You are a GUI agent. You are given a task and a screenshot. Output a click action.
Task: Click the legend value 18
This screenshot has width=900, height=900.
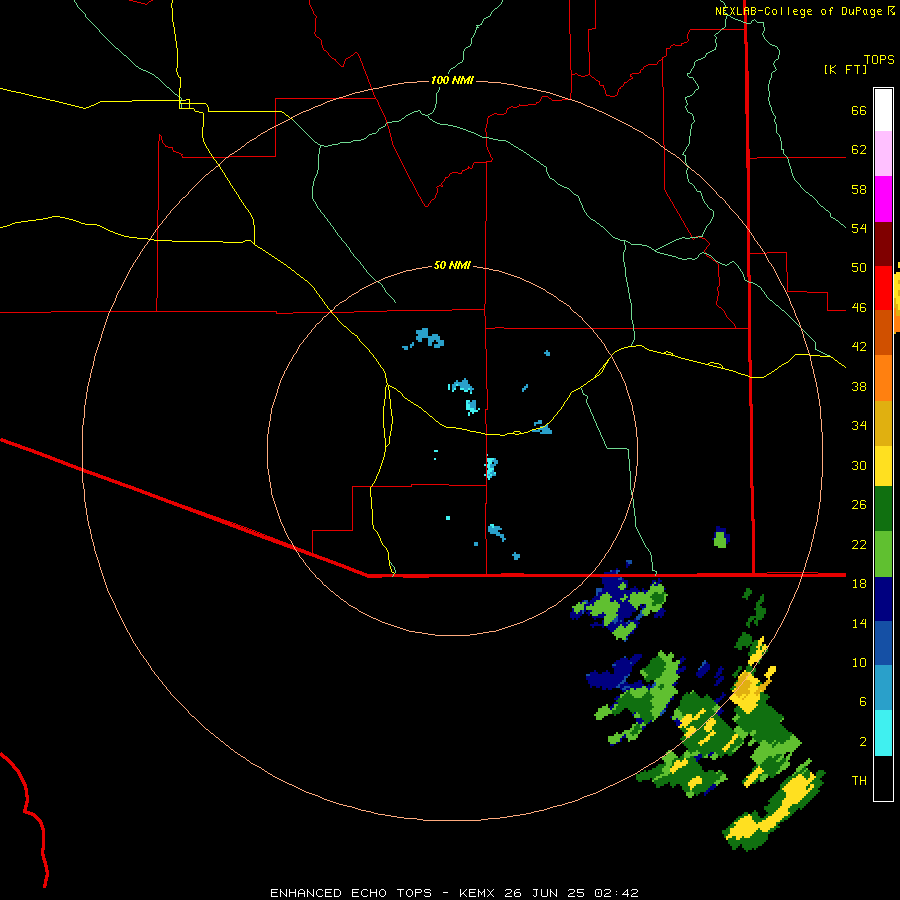pyautogui.click(x=859, y=584)
